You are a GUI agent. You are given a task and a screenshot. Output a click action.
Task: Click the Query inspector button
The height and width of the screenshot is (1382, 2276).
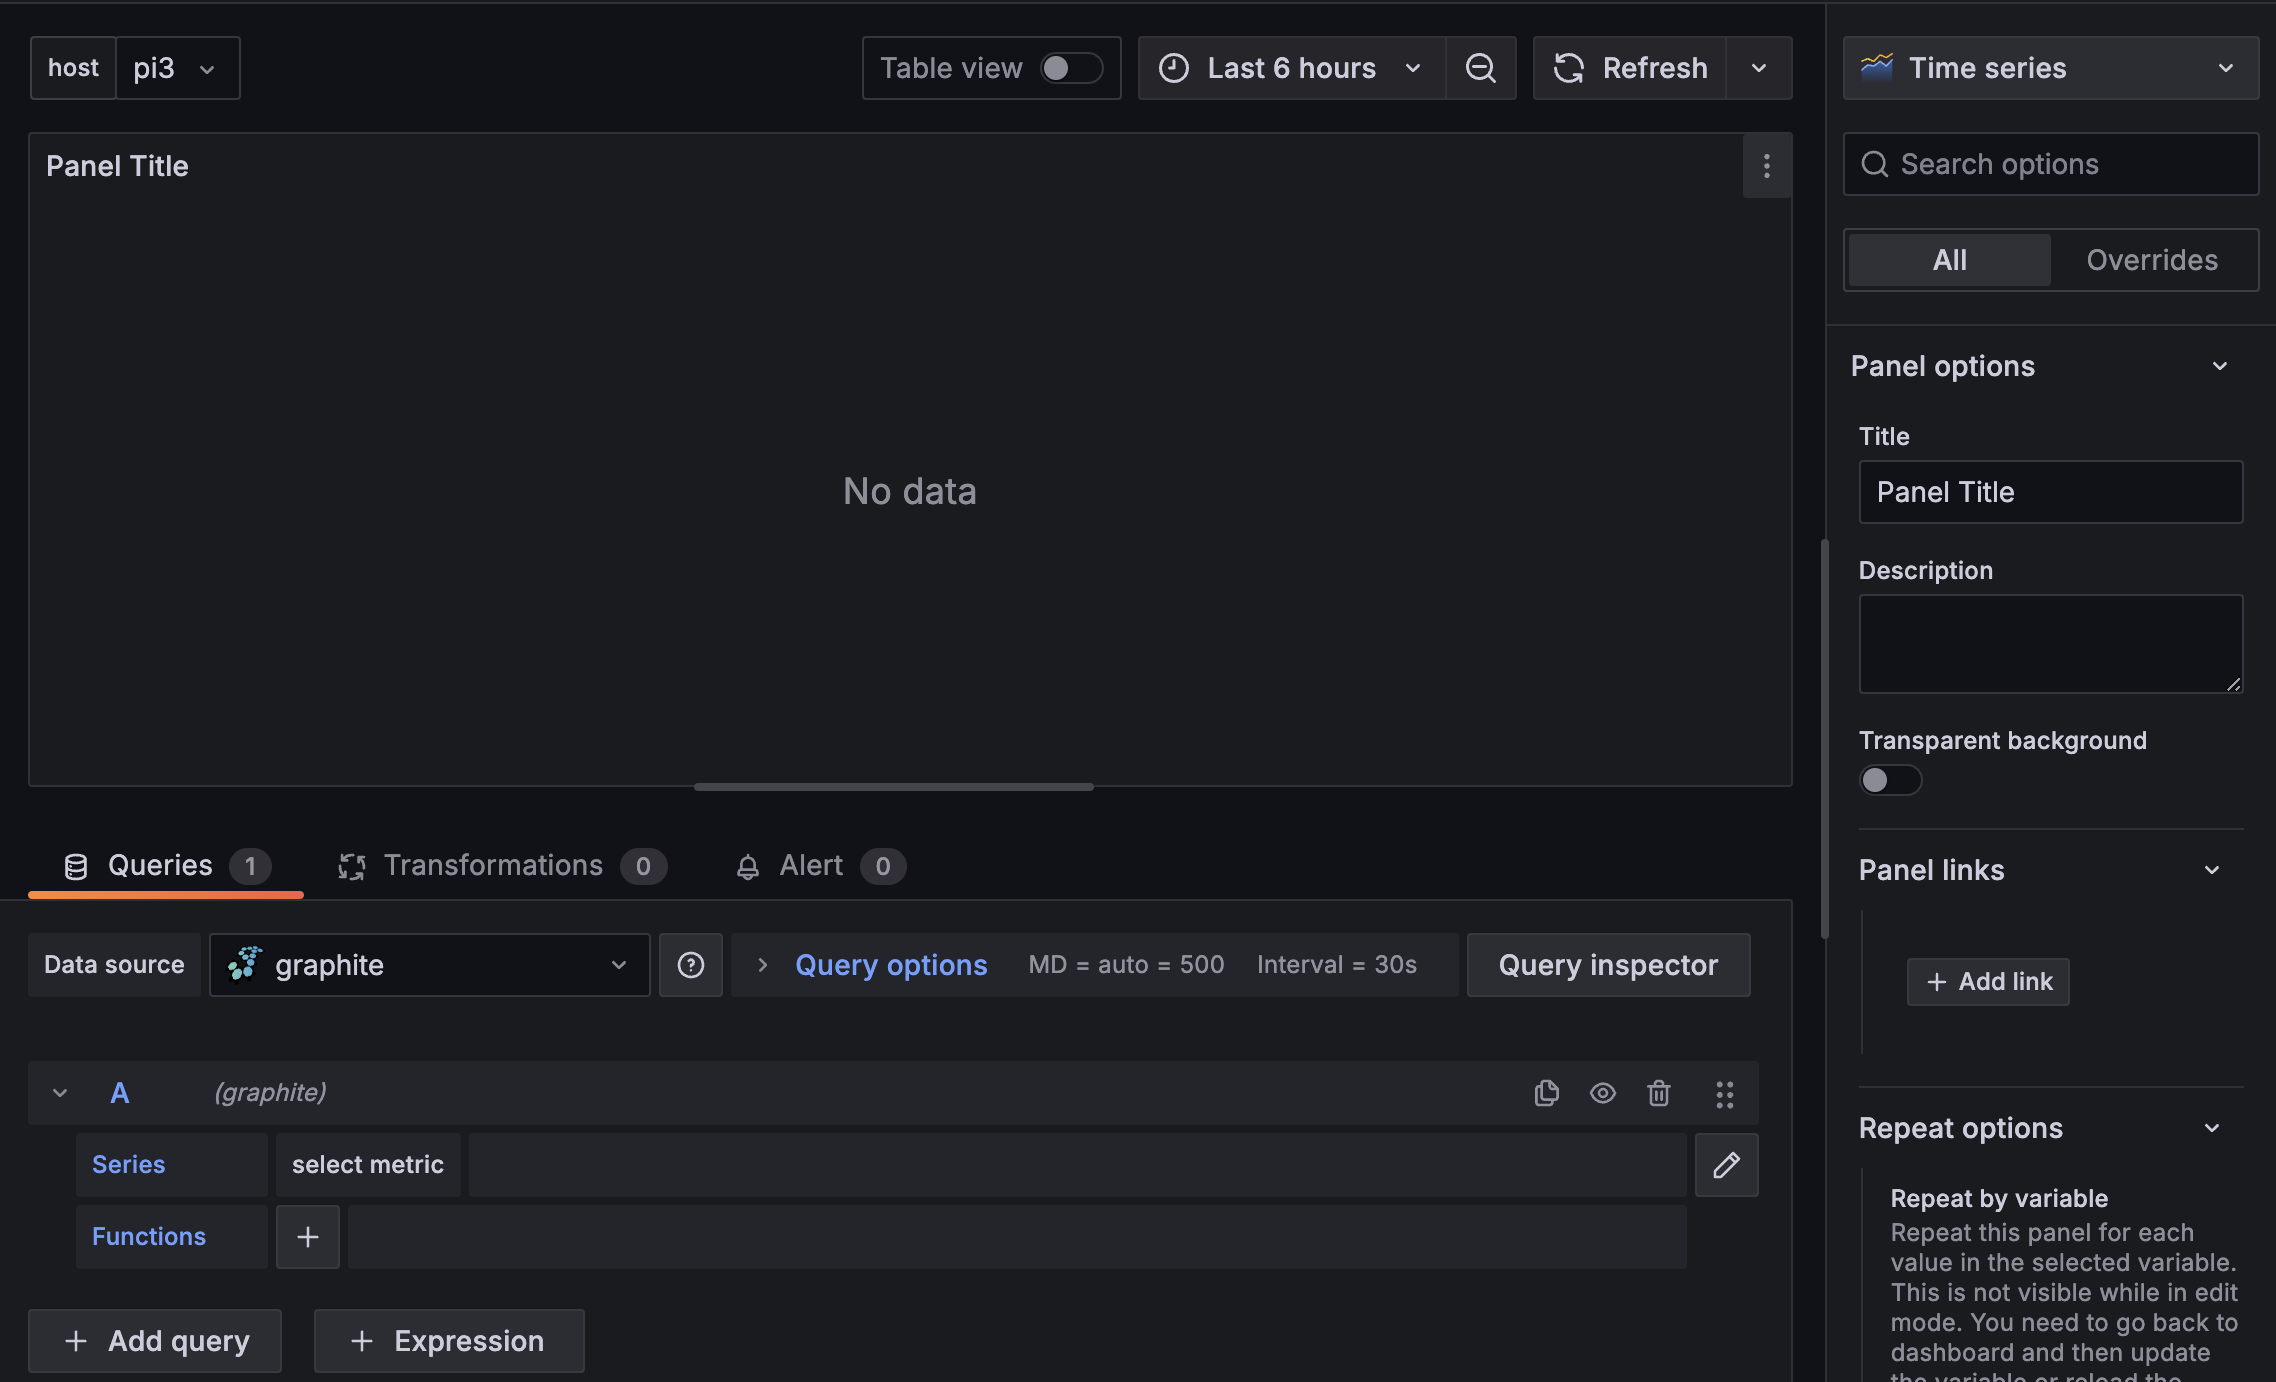(x=1607, y=965)
